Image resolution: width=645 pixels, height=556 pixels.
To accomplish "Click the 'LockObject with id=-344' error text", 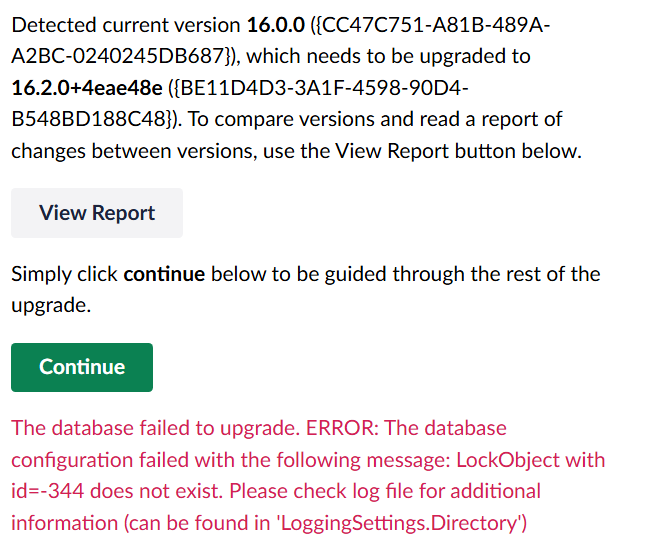I will pyautogui.click(x=520, y=460).
